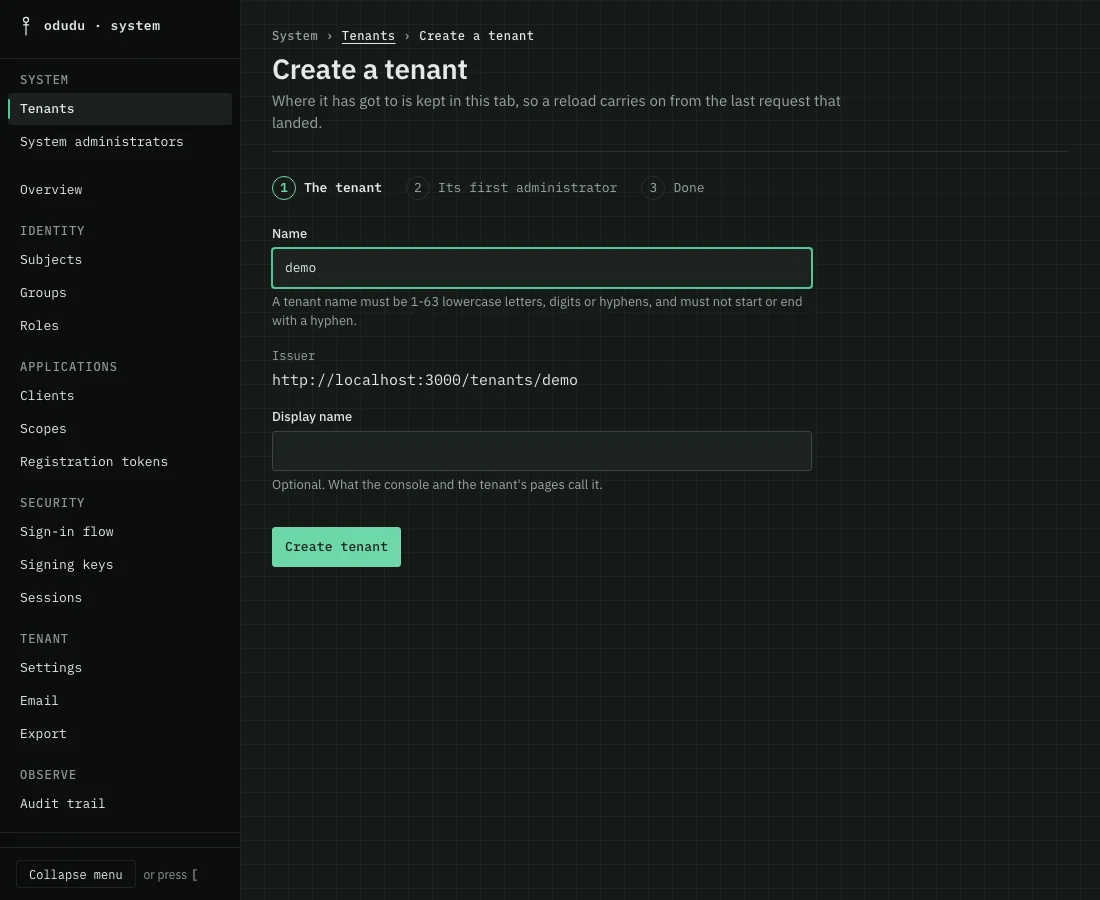This screenshot has height=900, width=1100.
Task: Open Roles under Identity
Action: [120, 325]
